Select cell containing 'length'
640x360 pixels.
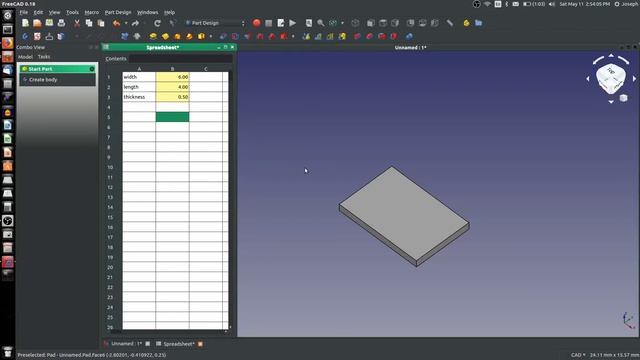pos(139,87)
